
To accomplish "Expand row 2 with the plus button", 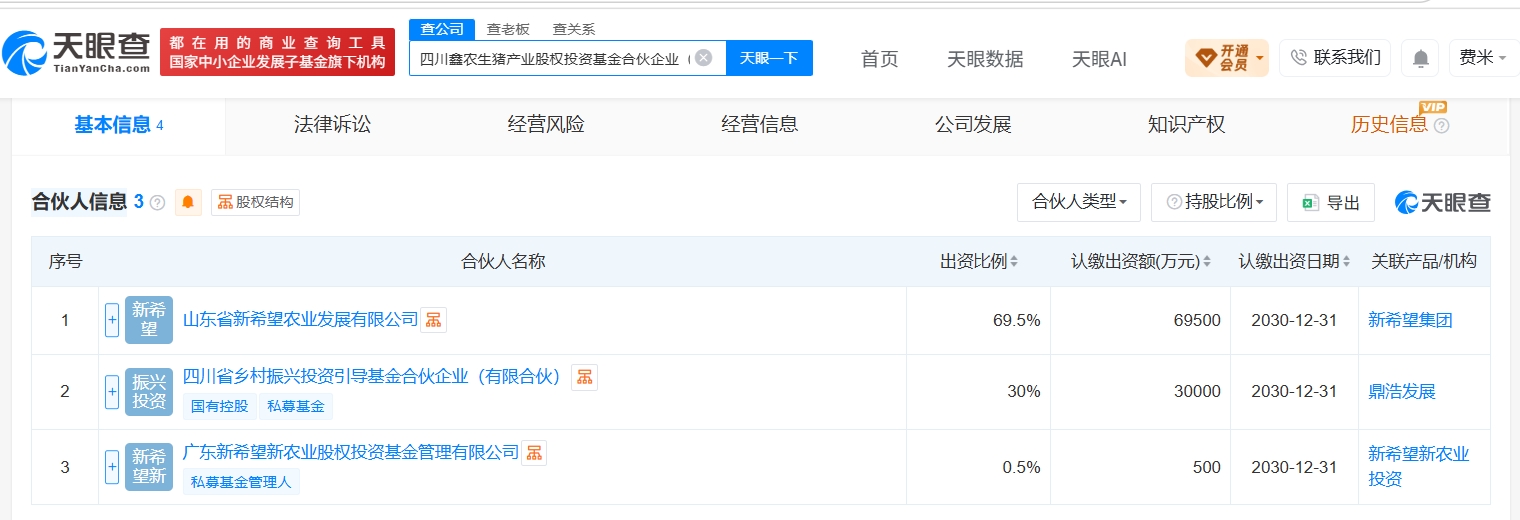I will pos(112,392).
